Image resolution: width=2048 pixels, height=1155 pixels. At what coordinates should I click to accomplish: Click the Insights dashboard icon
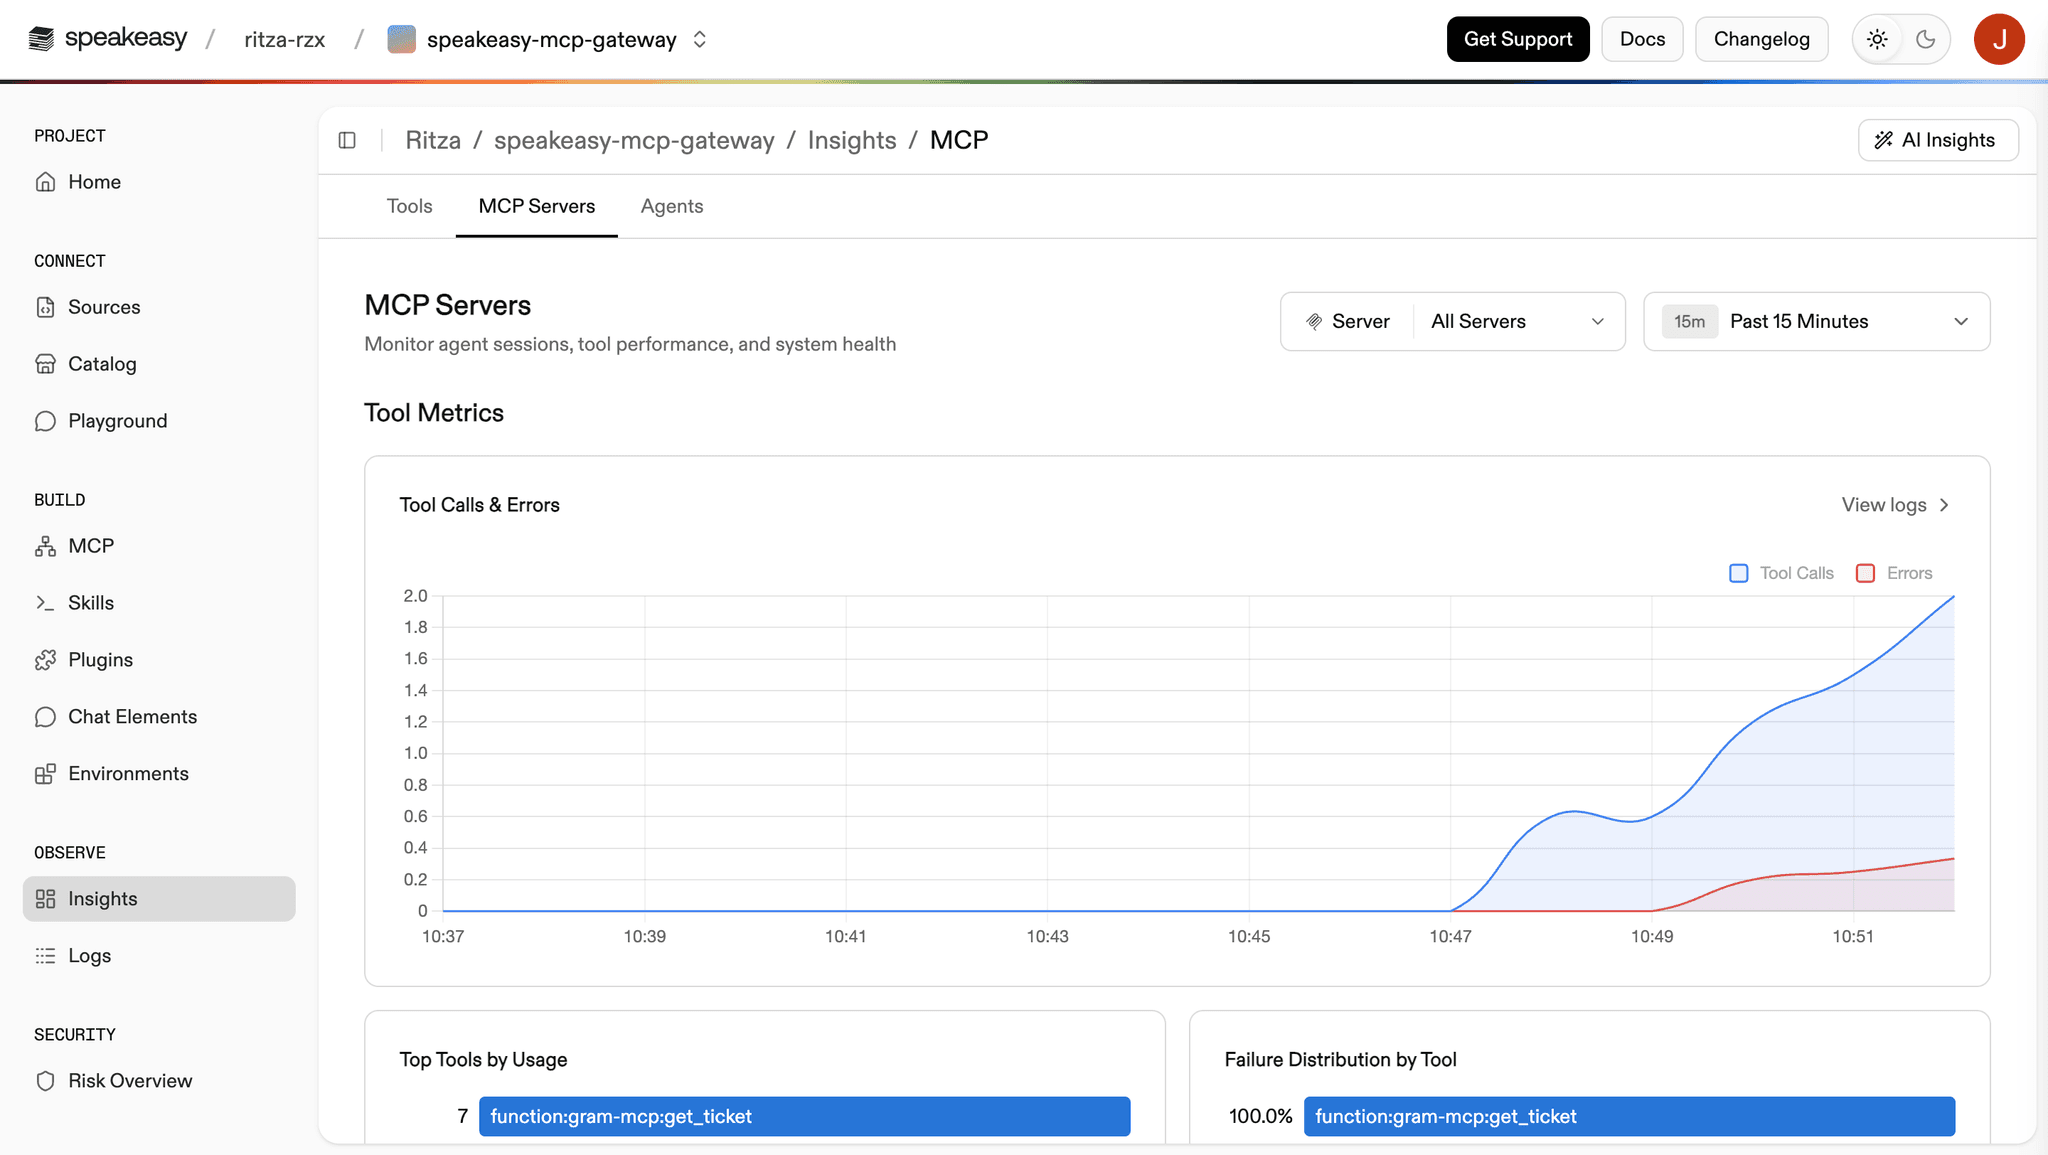[45, 899]
